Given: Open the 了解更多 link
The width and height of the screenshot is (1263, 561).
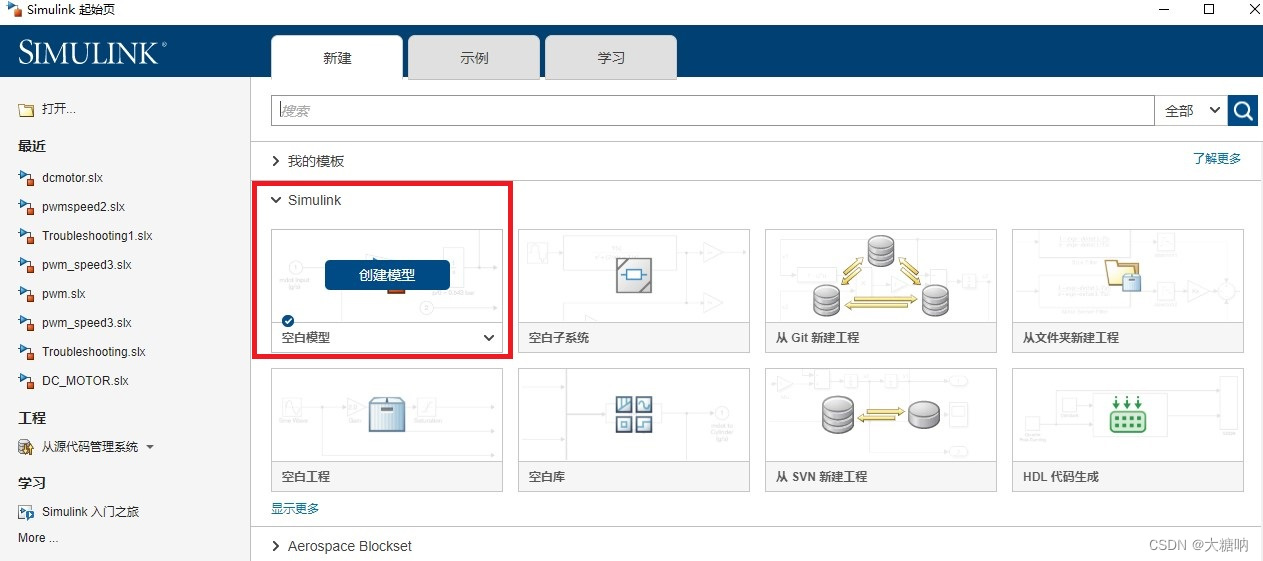Looking at the screenshot, I should click(x=1216, y=158).
